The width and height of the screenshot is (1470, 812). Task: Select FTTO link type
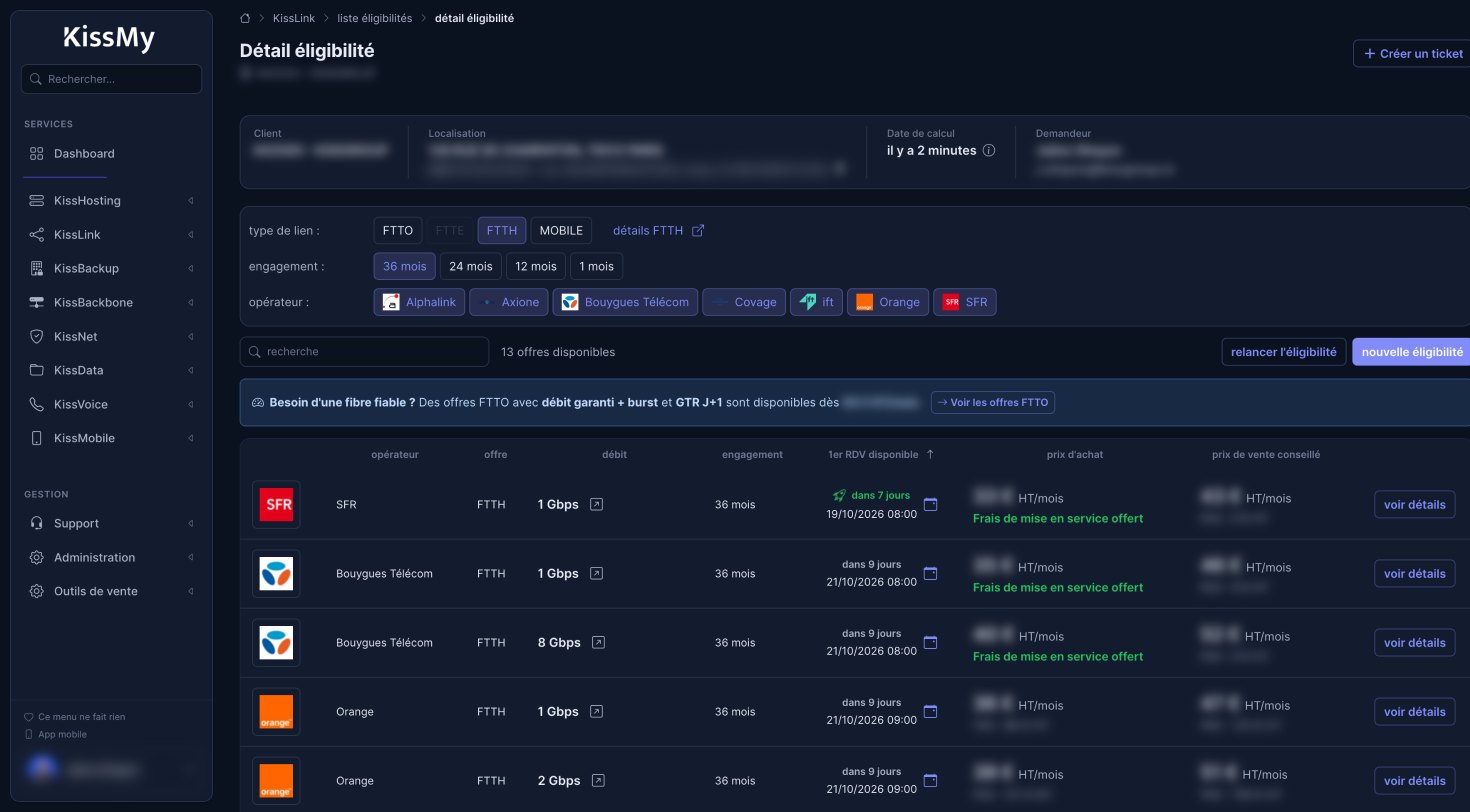[x=398, y=231]
